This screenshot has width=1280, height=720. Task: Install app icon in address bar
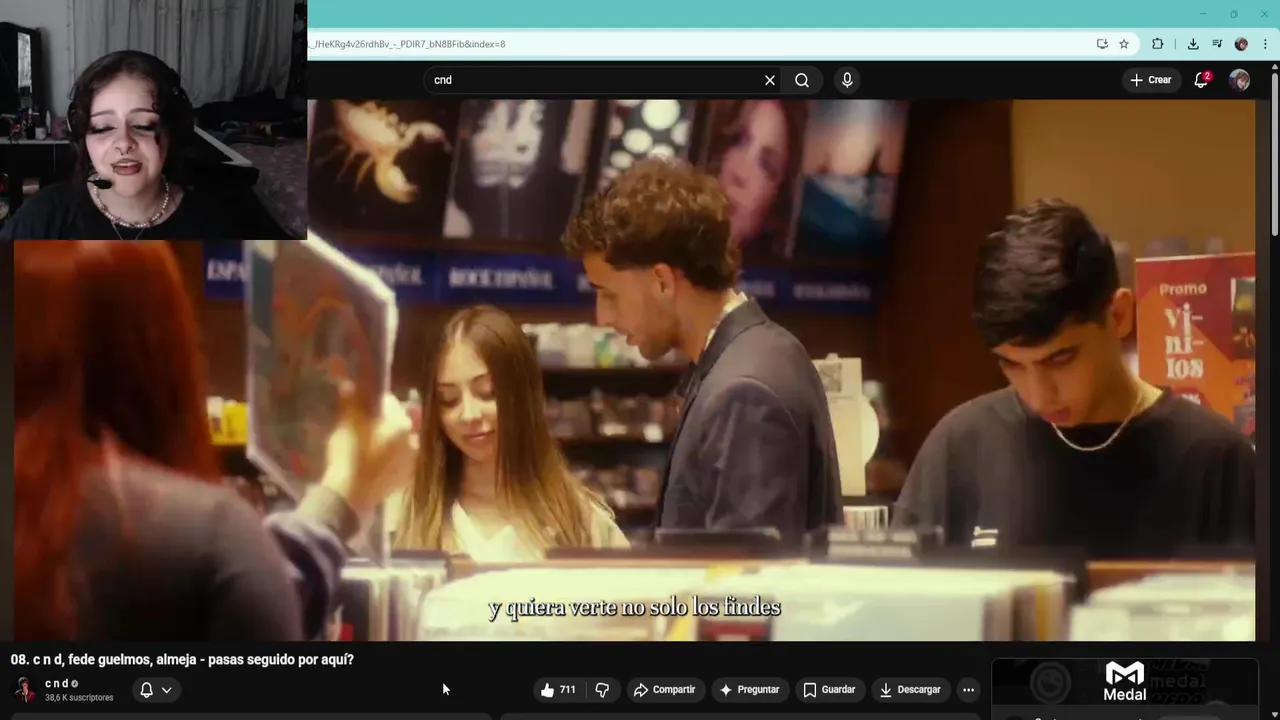click(1102, 44)
